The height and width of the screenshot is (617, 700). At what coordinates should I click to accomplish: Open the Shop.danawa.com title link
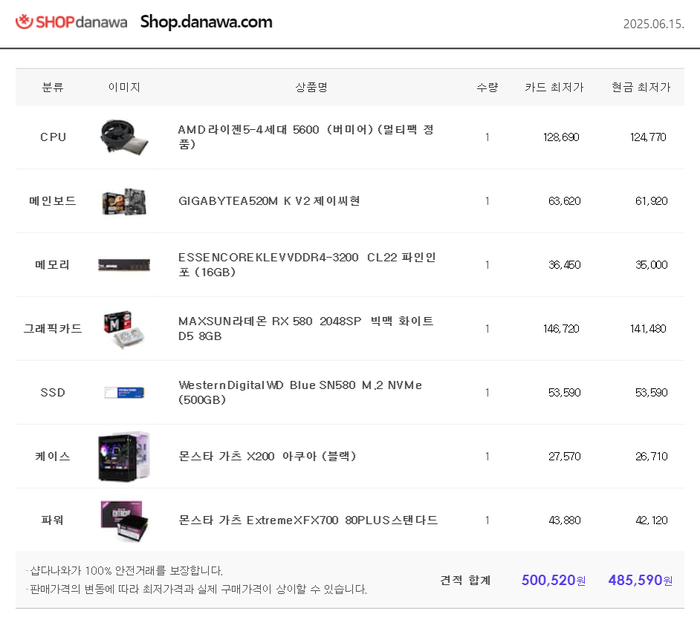point(206,22)
